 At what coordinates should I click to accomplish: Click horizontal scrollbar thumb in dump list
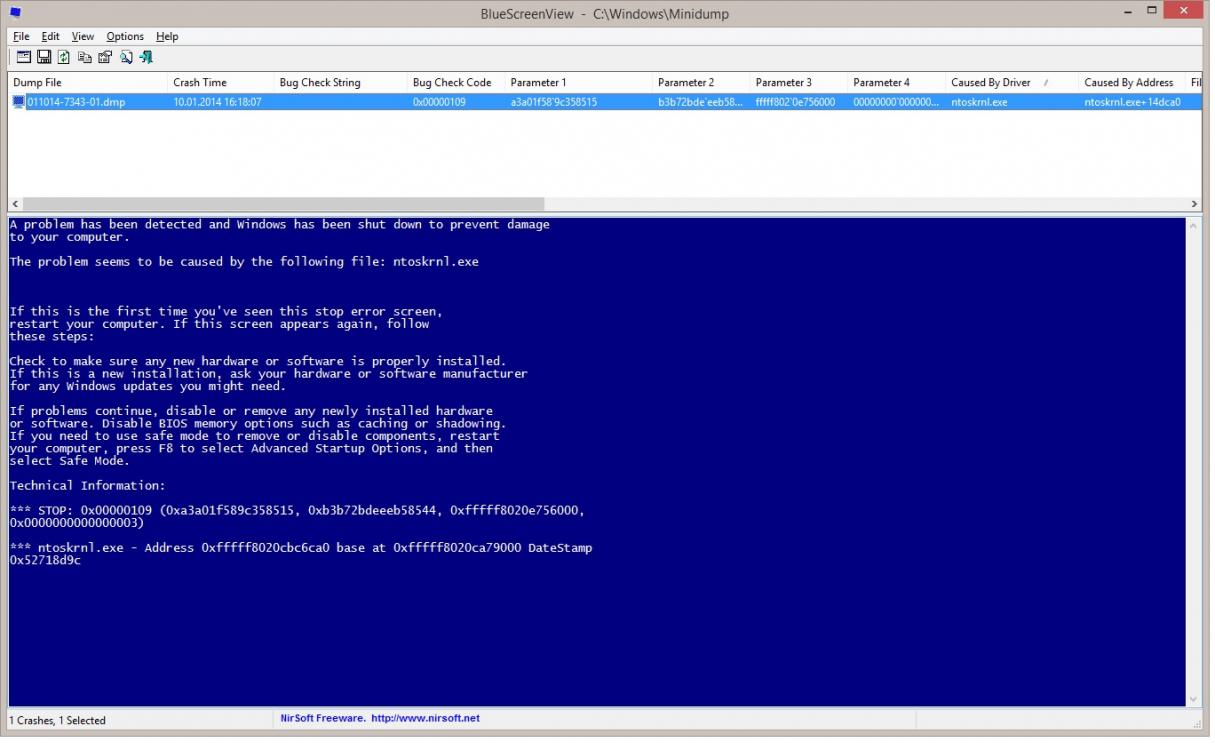(x=283, y=204)
